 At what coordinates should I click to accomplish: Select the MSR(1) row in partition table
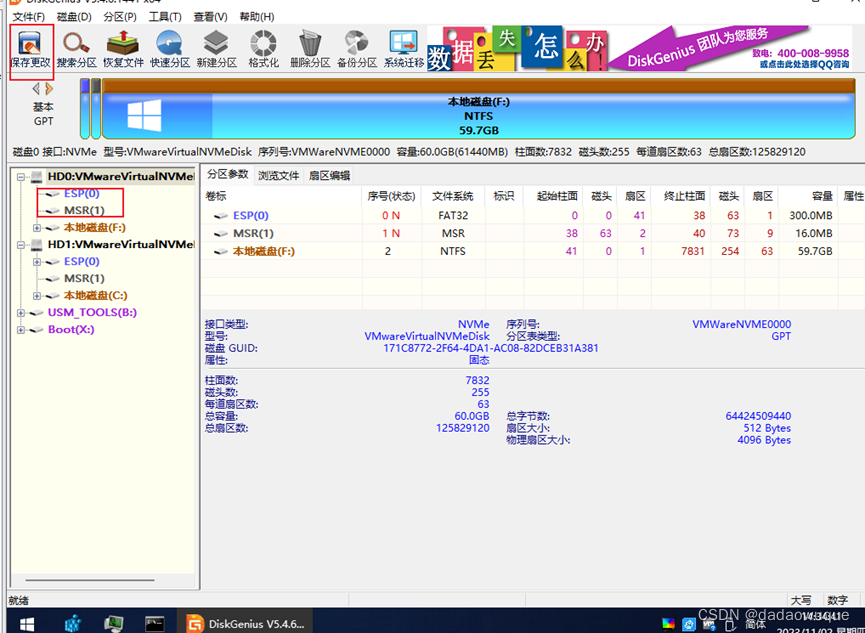[532, 233]
